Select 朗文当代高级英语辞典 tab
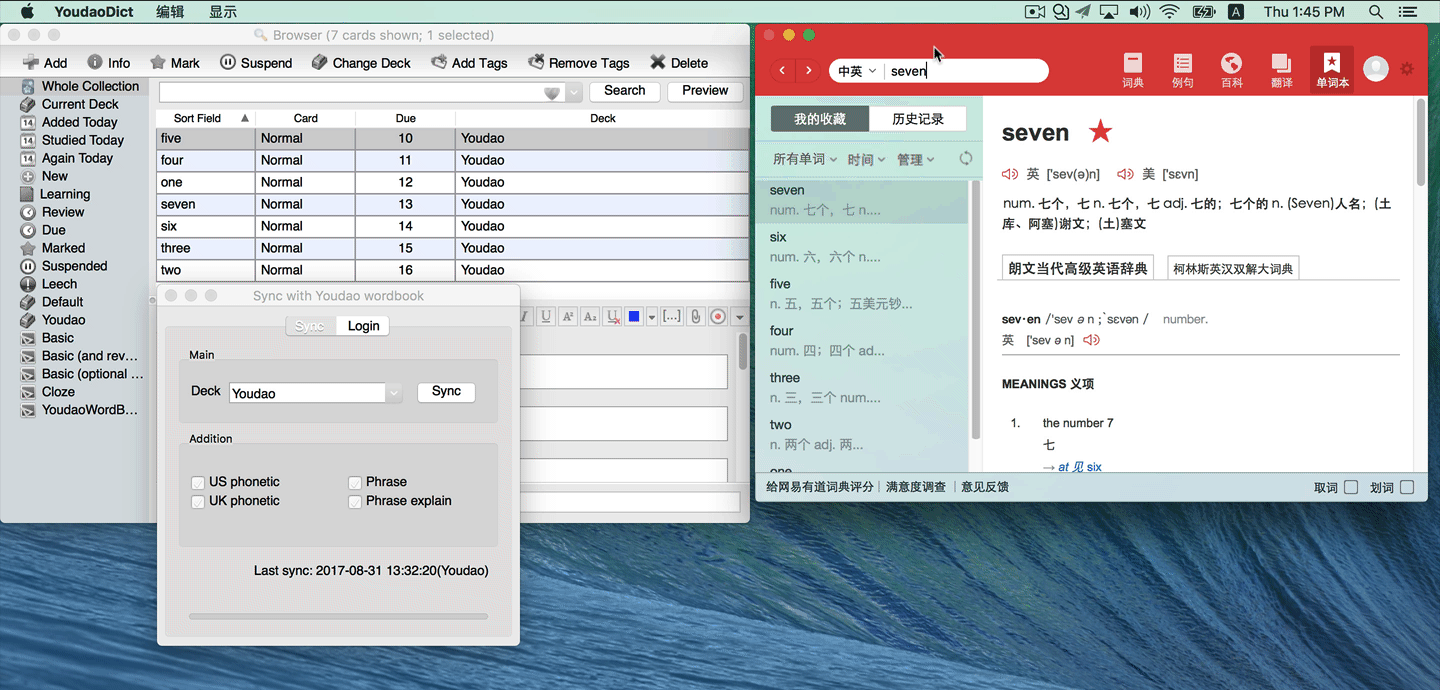The height and width of the screenshot is (690, 1440). pyautogui.click(x=1077, y=268)
